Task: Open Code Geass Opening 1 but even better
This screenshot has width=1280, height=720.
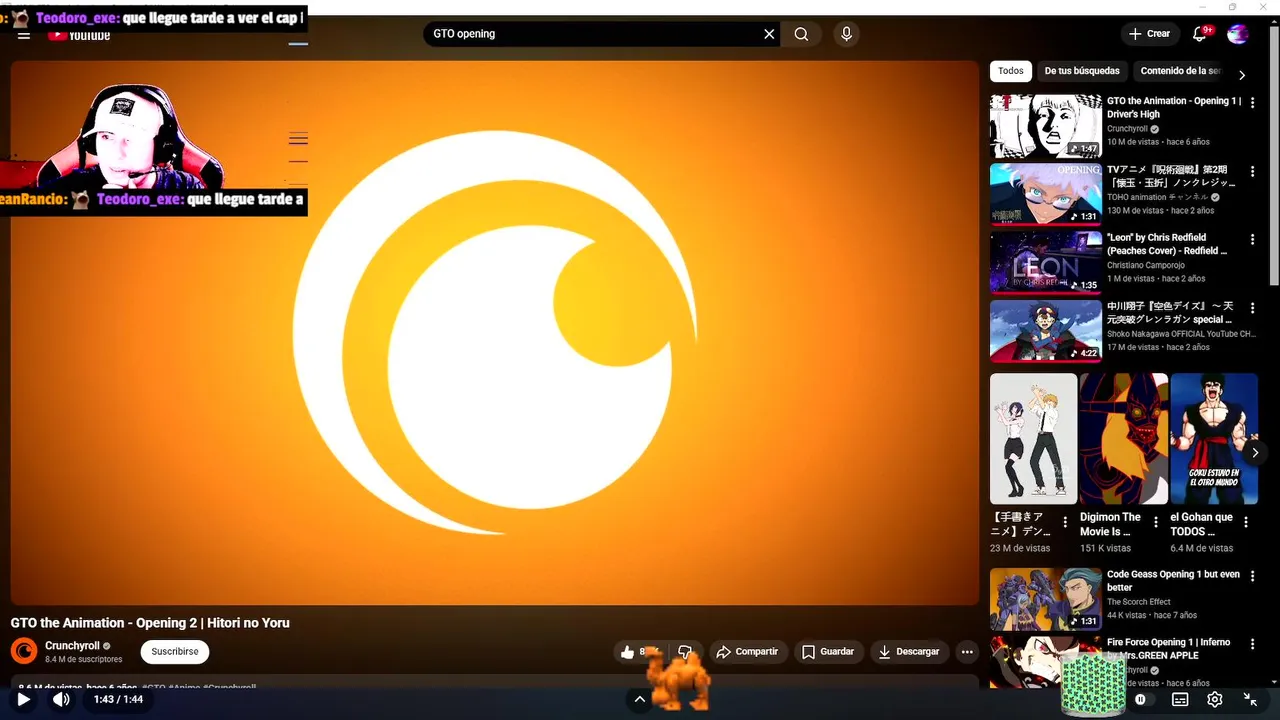Action: pyautogui.click(x=1173, y=581)
